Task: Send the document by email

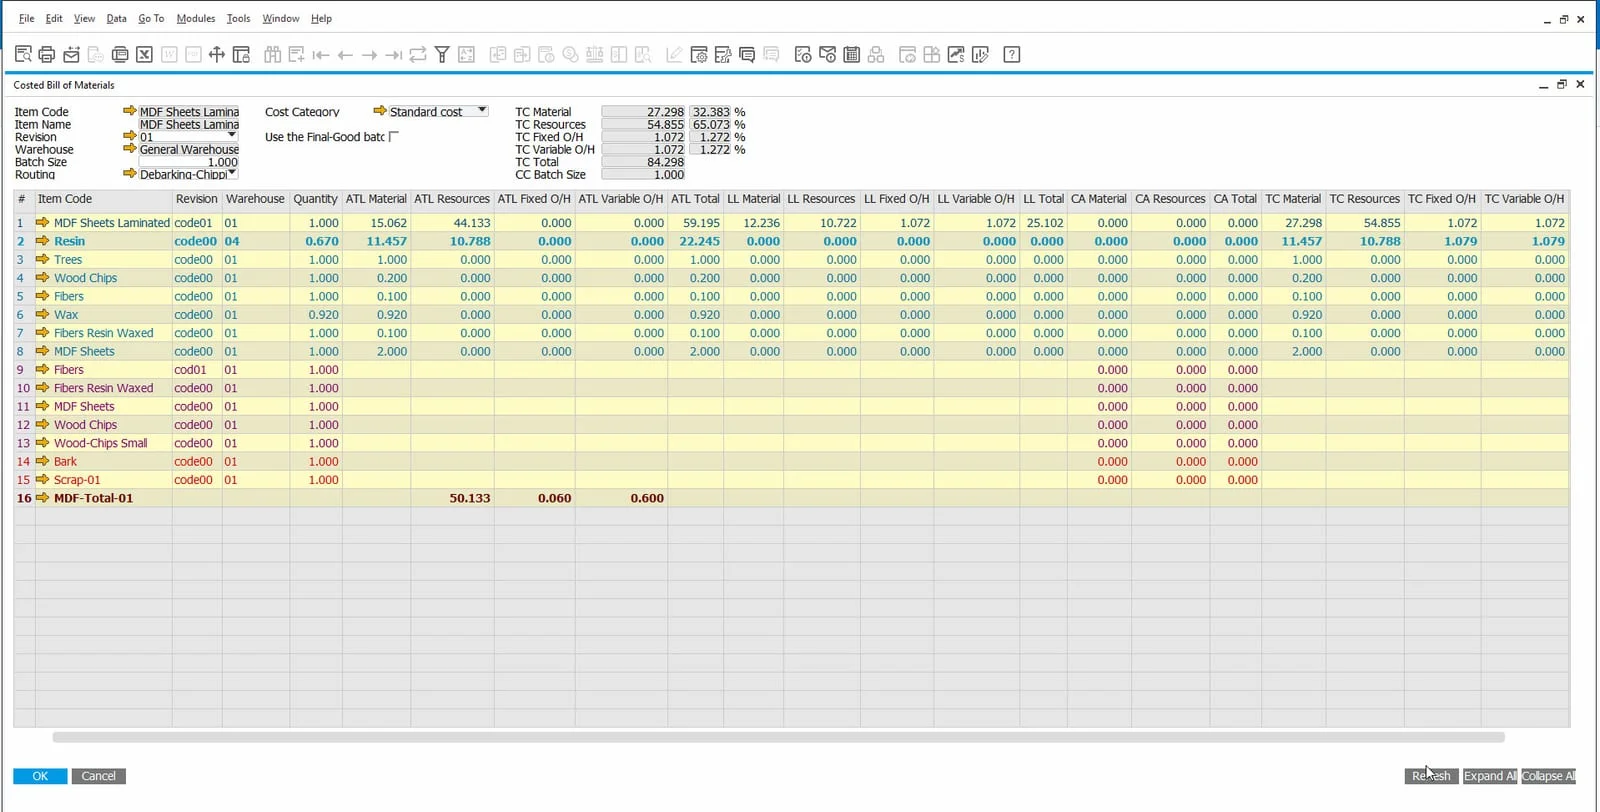Action: tap(71, 55)
